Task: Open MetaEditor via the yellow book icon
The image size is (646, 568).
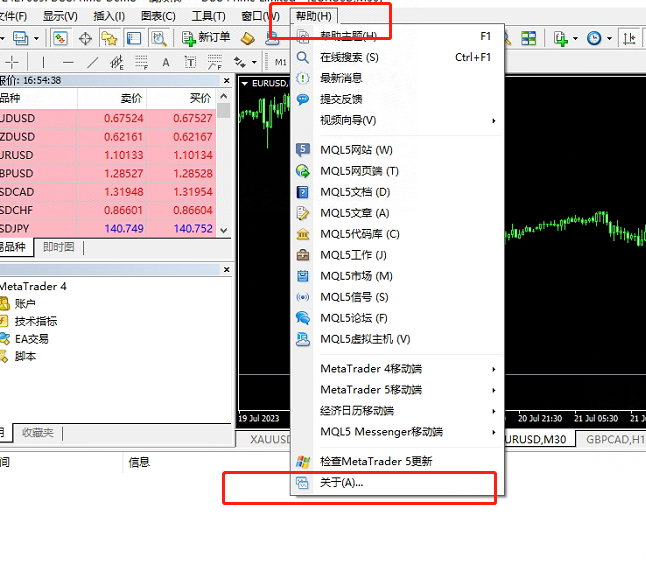Action: [x=248, y=38]
